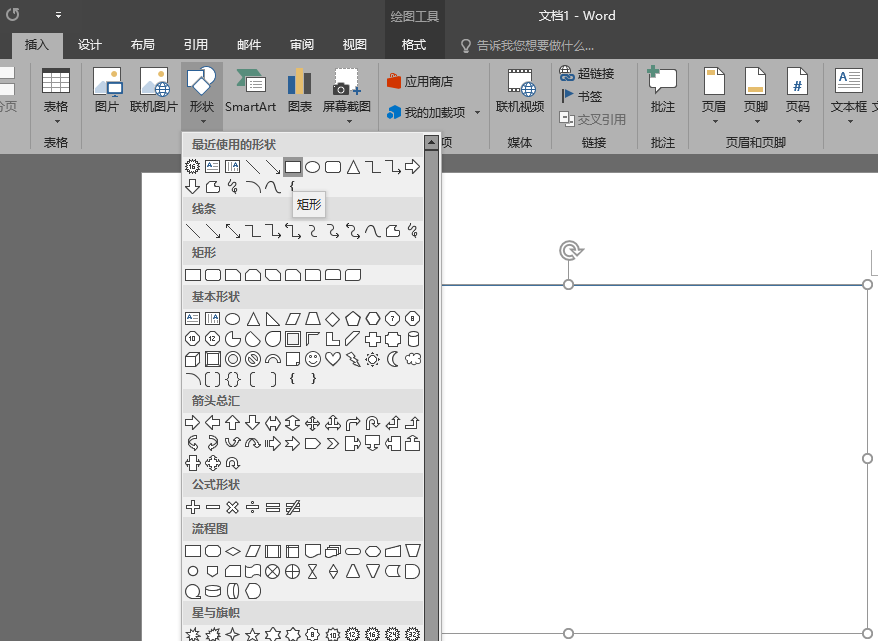Open the 页脚 footer dropdown
The width and height of the screenshot is (878, 641).
pyautogui.click(x=756, y=96)
